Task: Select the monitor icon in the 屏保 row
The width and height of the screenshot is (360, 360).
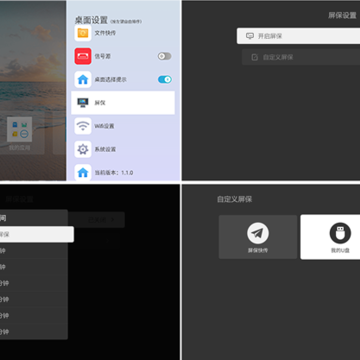Action: click(83, 103)
